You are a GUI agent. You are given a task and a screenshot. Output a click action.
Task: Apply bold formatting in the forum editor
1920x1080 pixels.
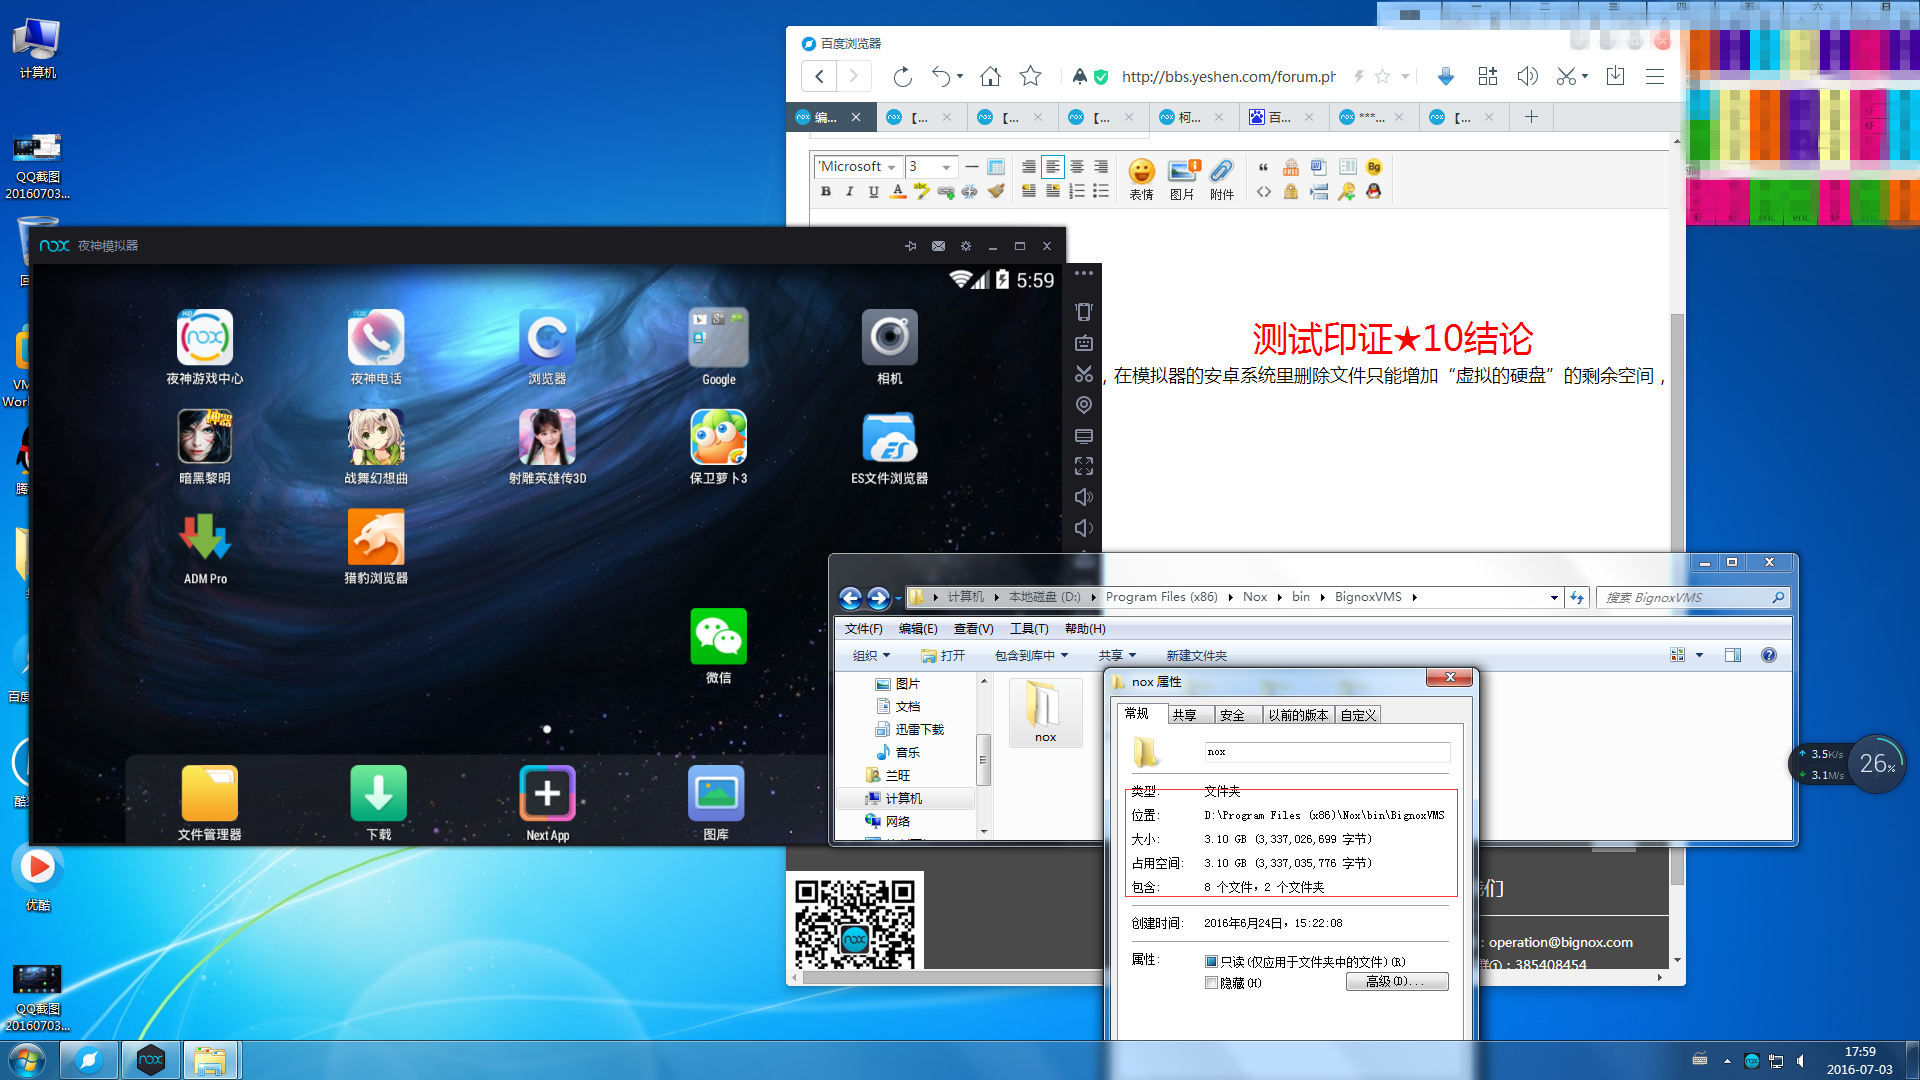[826, 191]
